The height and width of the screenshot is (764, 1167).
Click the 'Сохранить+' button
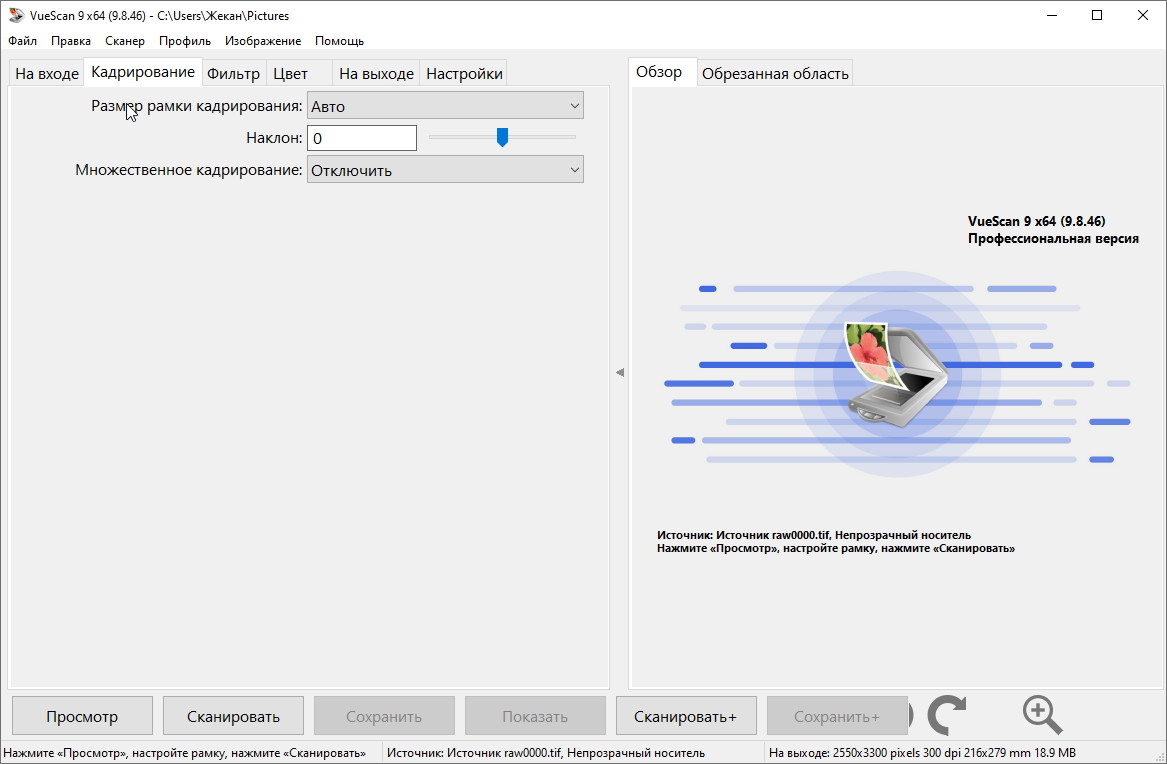point(837,716)
